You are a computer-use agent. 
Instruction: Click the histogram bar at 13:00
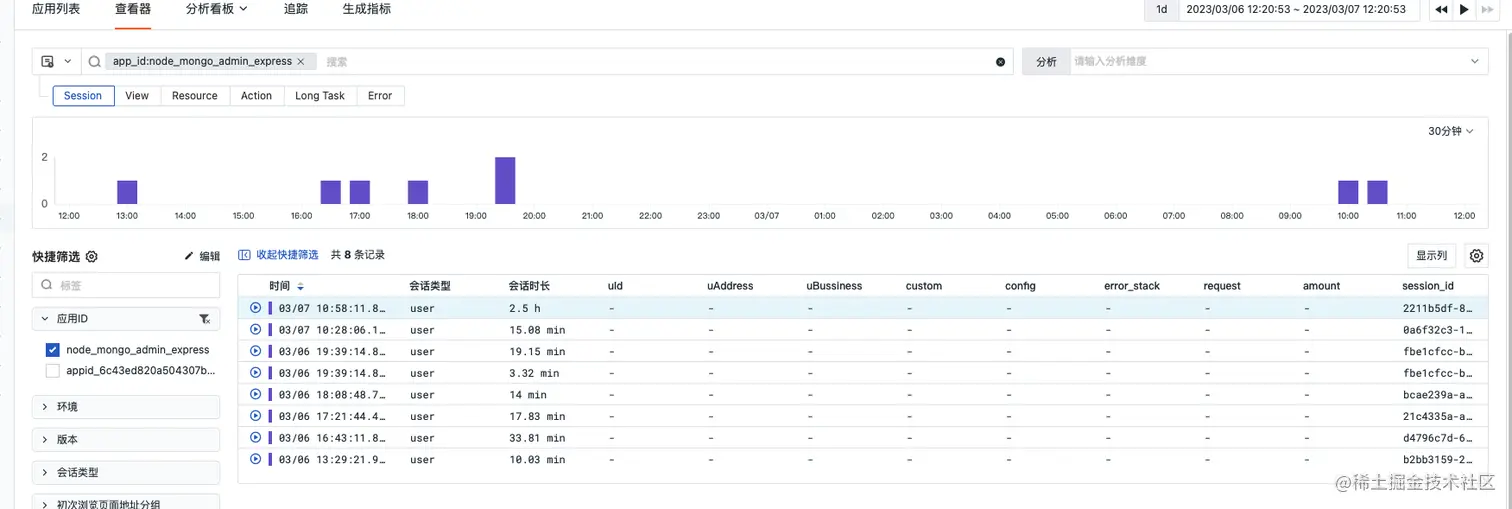coord(127,192)
